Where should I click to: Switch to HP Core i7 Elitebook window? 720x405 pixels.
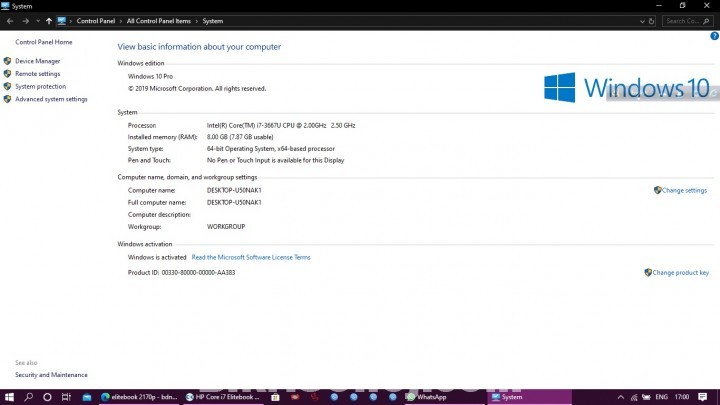coord(223,397)
